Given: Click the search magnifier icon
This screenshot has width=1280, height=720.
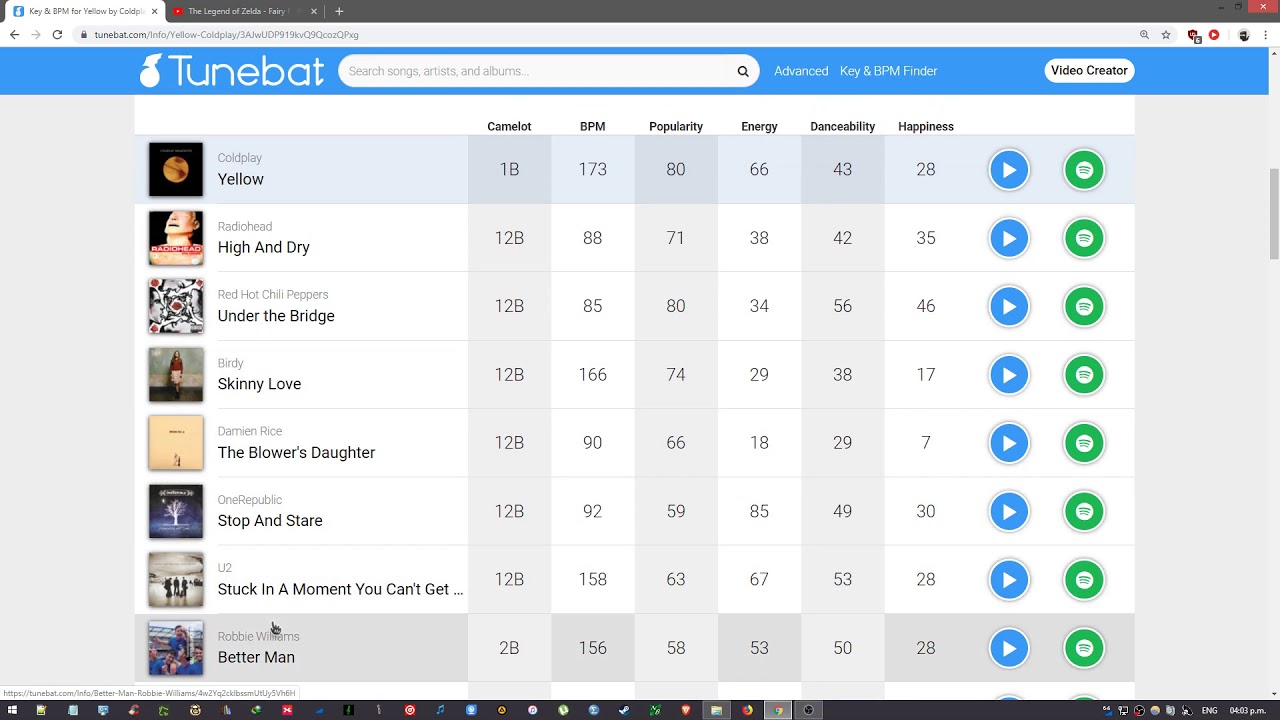Looking at the screenshot, I should coord(743,71).
